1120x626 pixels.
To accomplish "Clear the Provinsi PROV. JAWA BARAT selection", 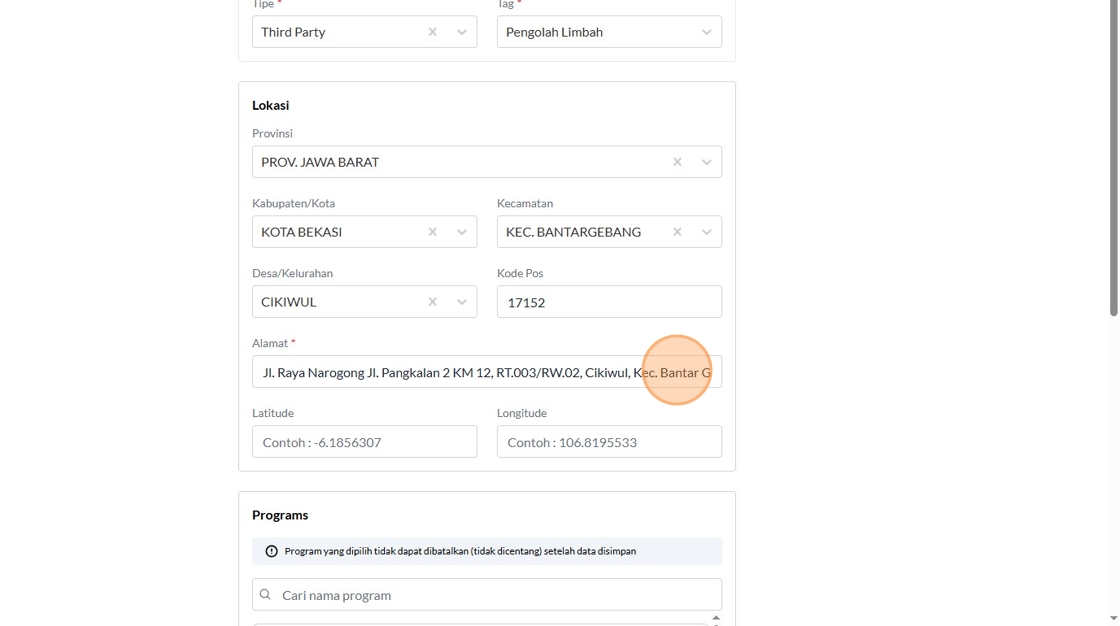I will 677,162.
